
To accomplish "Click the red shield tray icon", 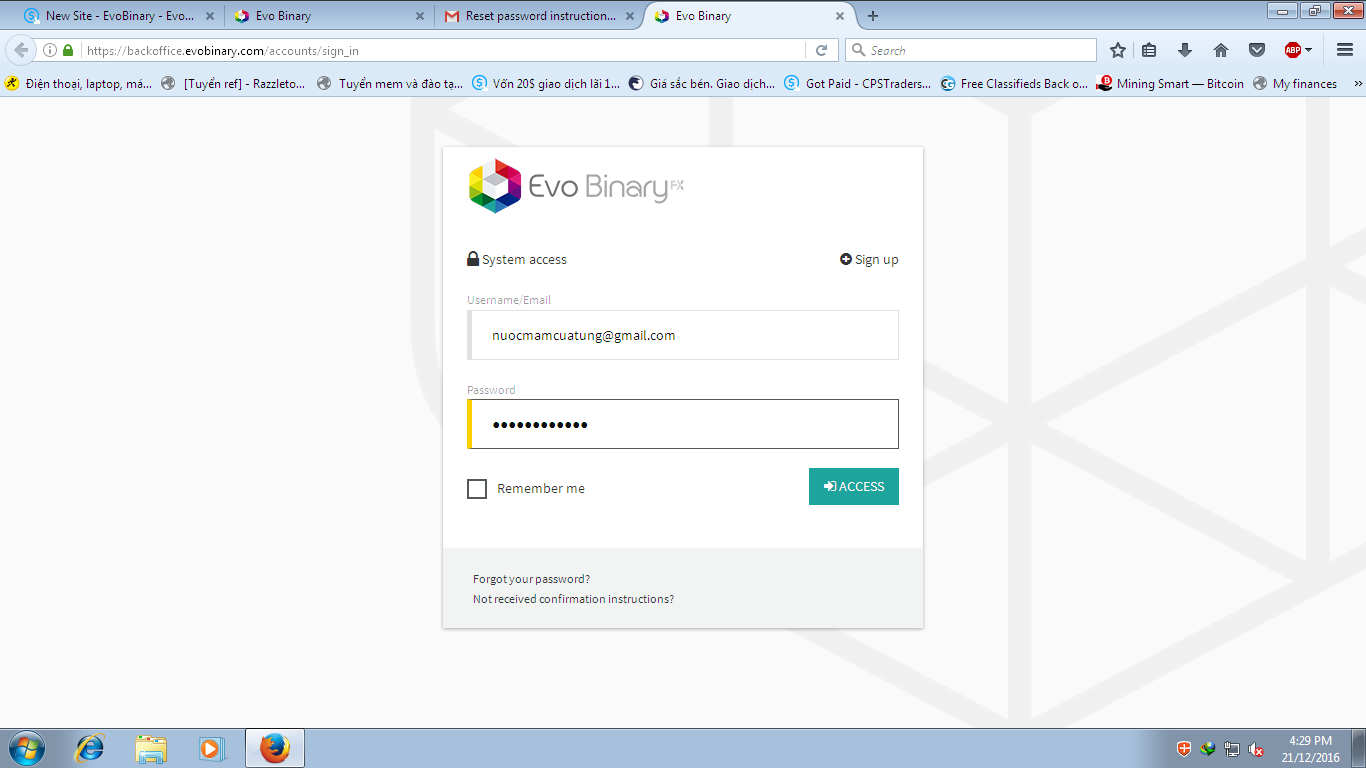I will (x=1185, y=749).
